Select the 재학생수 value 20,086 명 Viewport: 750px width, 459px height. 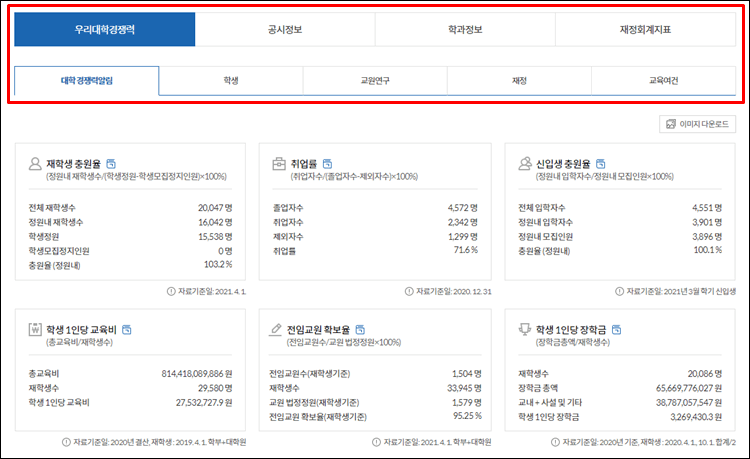click(x=705, y=374)
